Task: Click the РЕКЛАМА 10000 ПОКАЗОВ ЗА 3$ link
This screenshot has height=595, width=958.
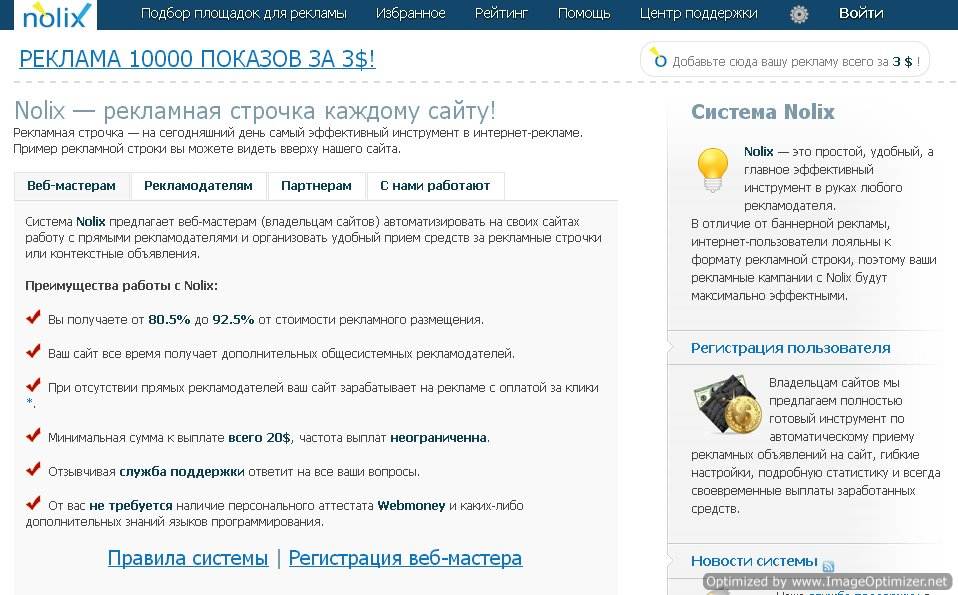Action: [x=197, y=59]
